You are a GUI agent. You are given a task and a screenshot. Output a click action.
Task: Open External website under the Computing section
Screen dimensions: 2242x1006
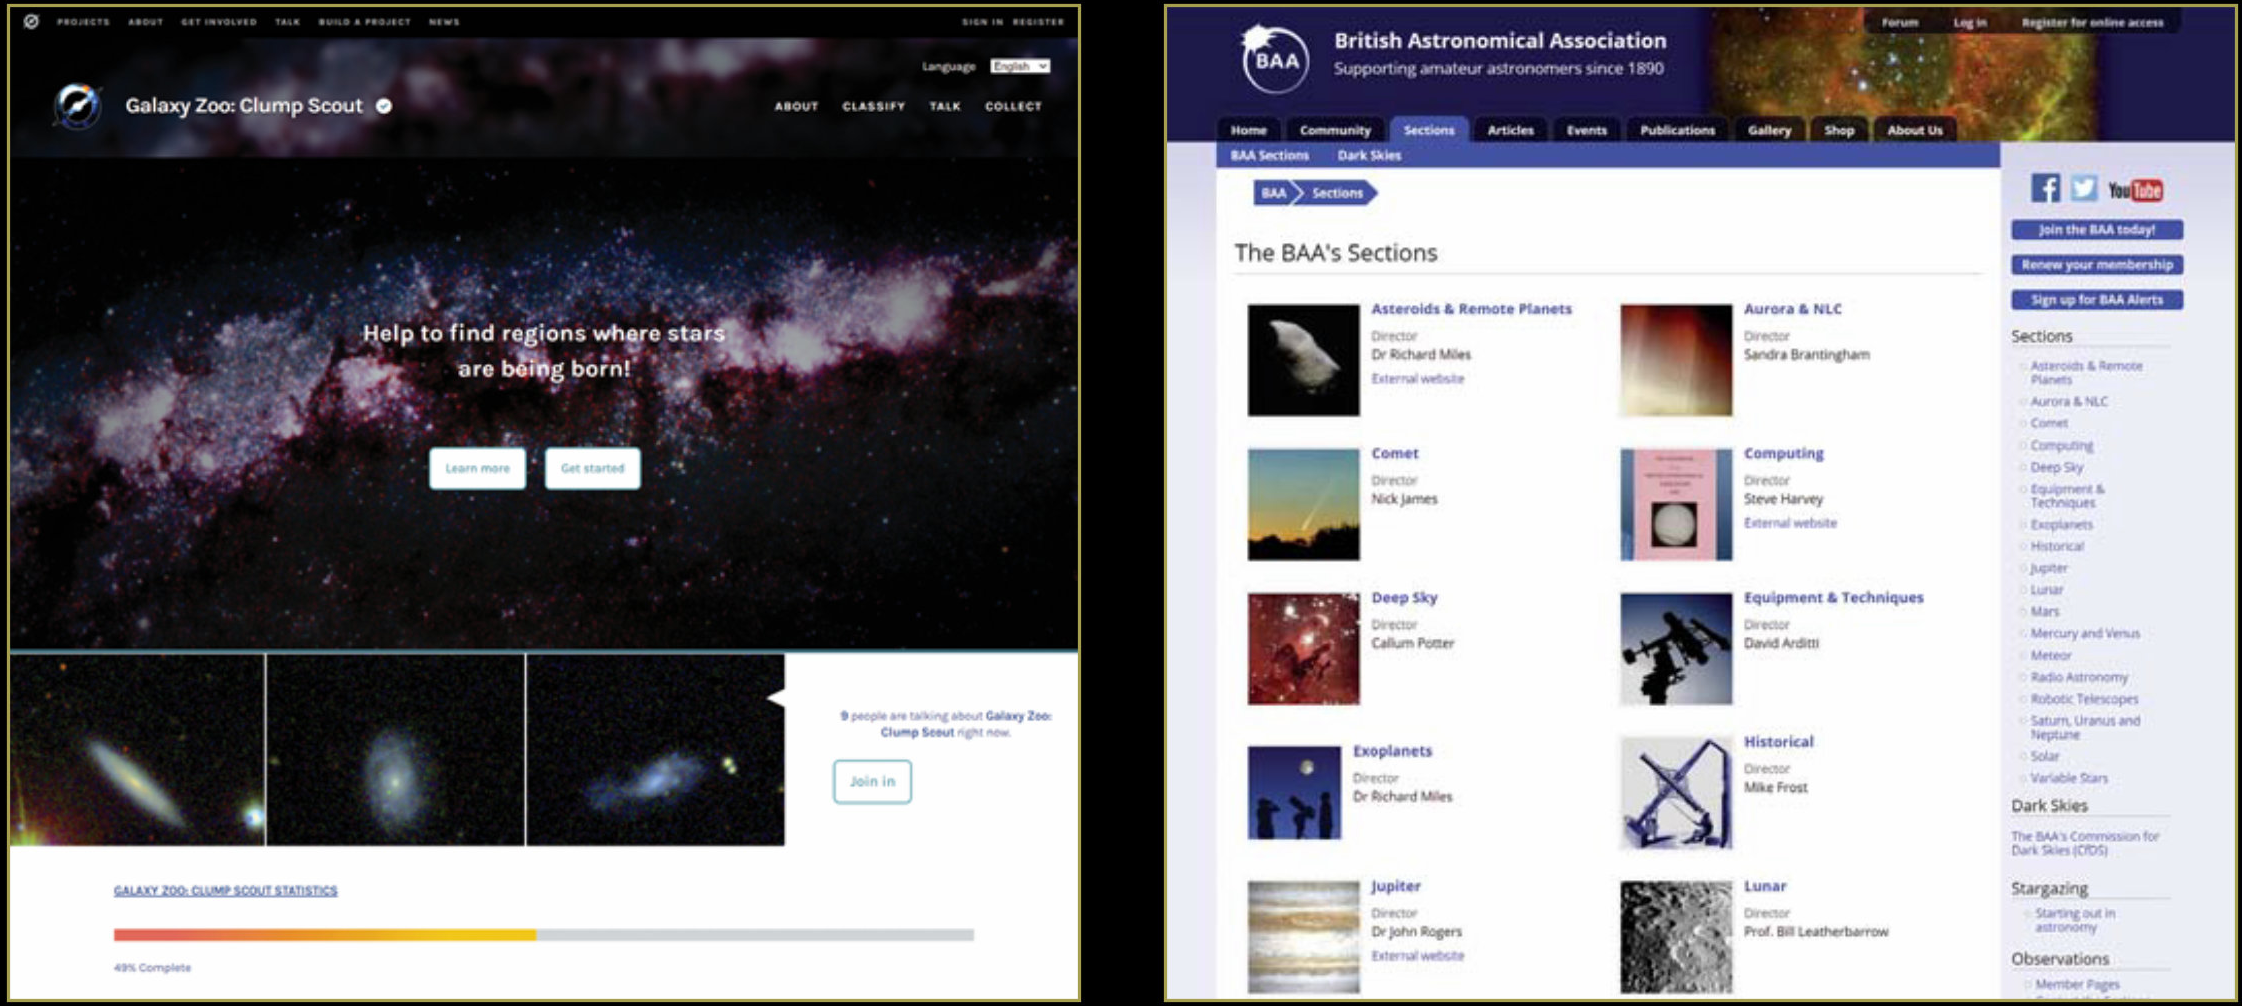(1789, 522)
